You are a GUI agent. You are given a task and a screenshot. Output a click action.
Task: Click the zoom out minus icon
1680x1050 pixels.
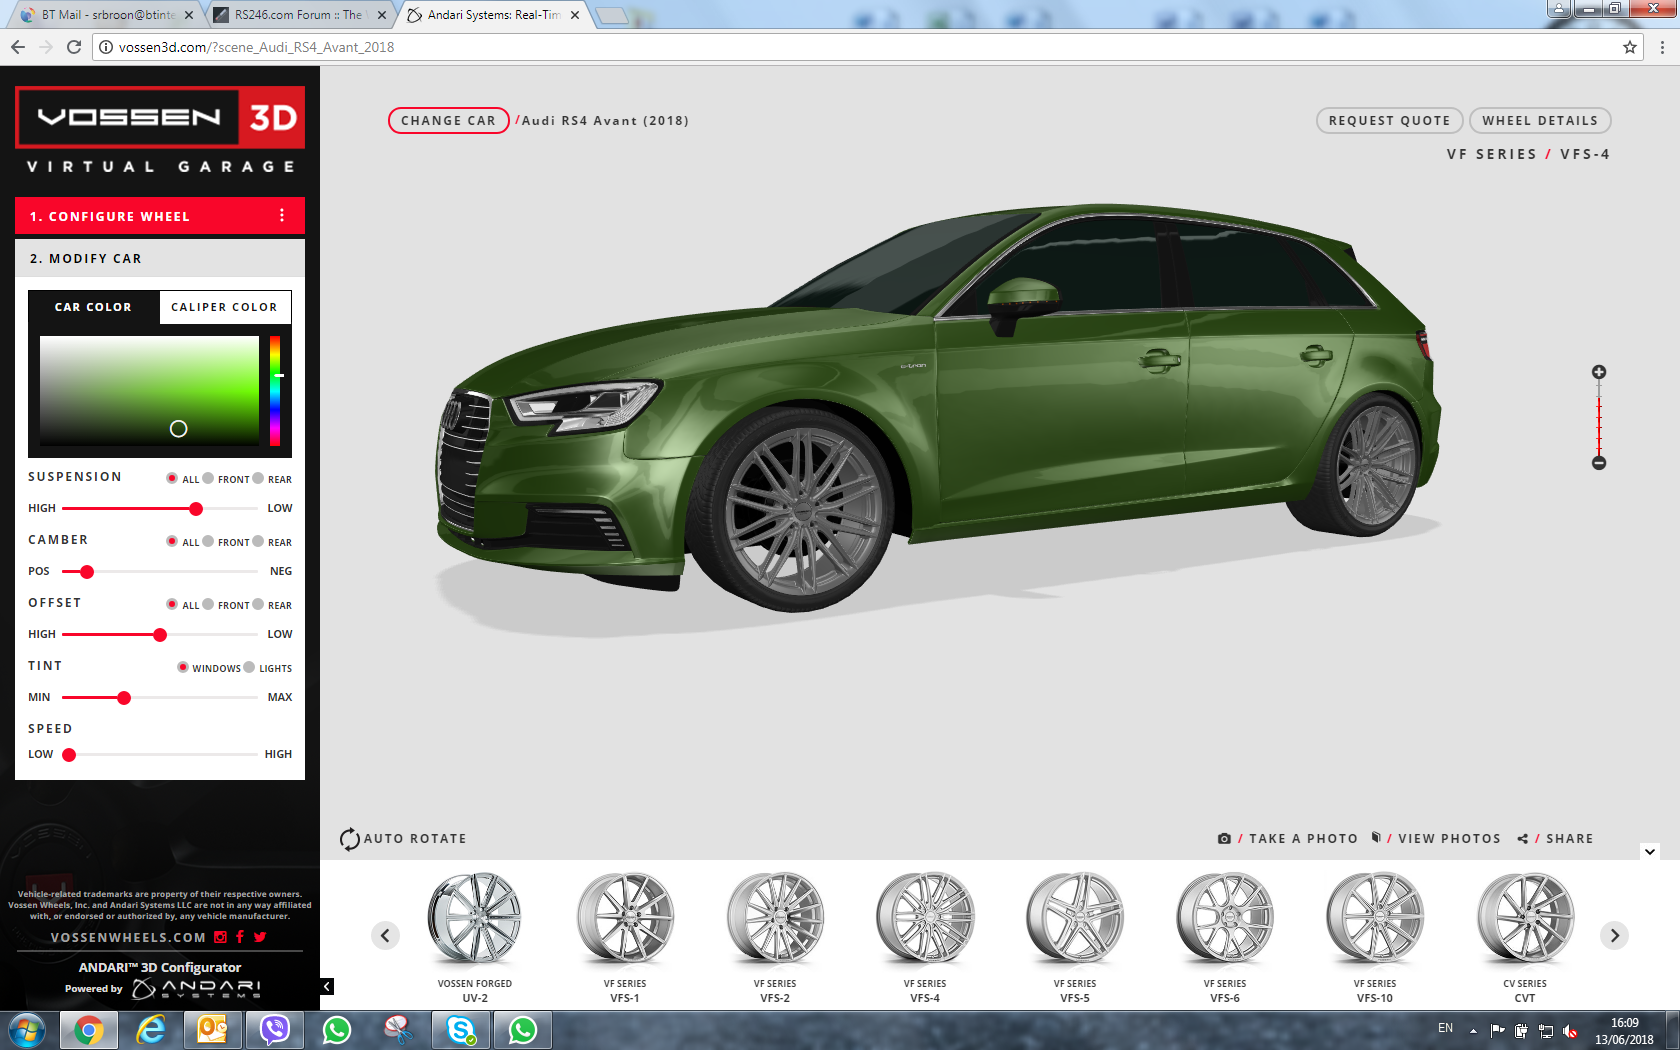[1599, 463]
